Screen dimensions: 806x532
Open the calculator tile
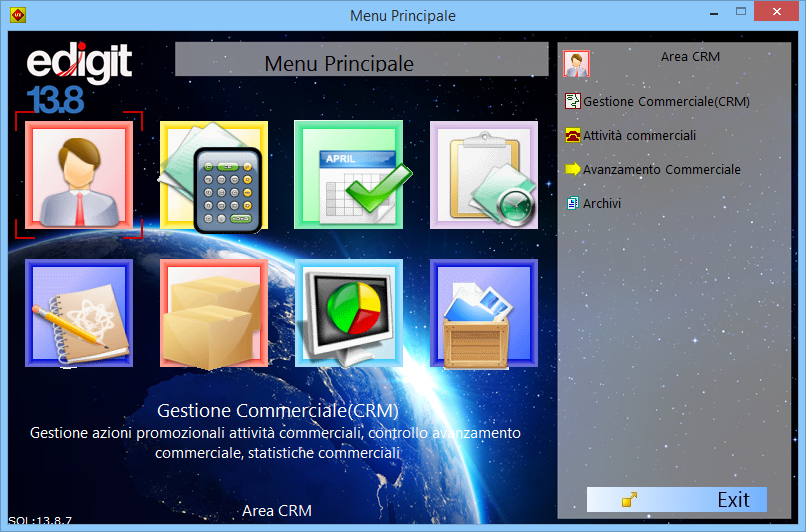(x=214, y=176)
